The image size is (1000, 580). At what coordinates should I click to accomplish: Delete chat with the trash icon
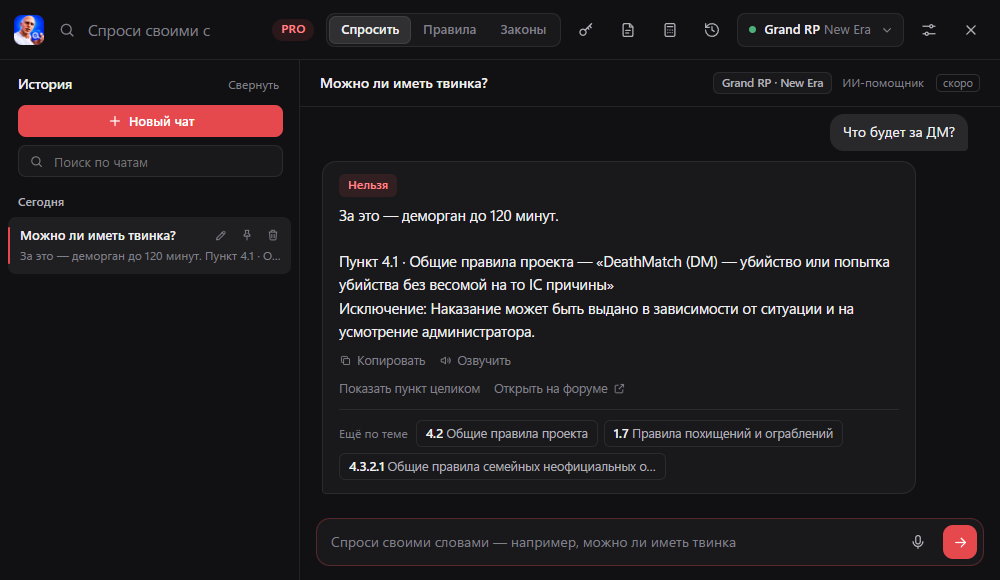(273, 235)
